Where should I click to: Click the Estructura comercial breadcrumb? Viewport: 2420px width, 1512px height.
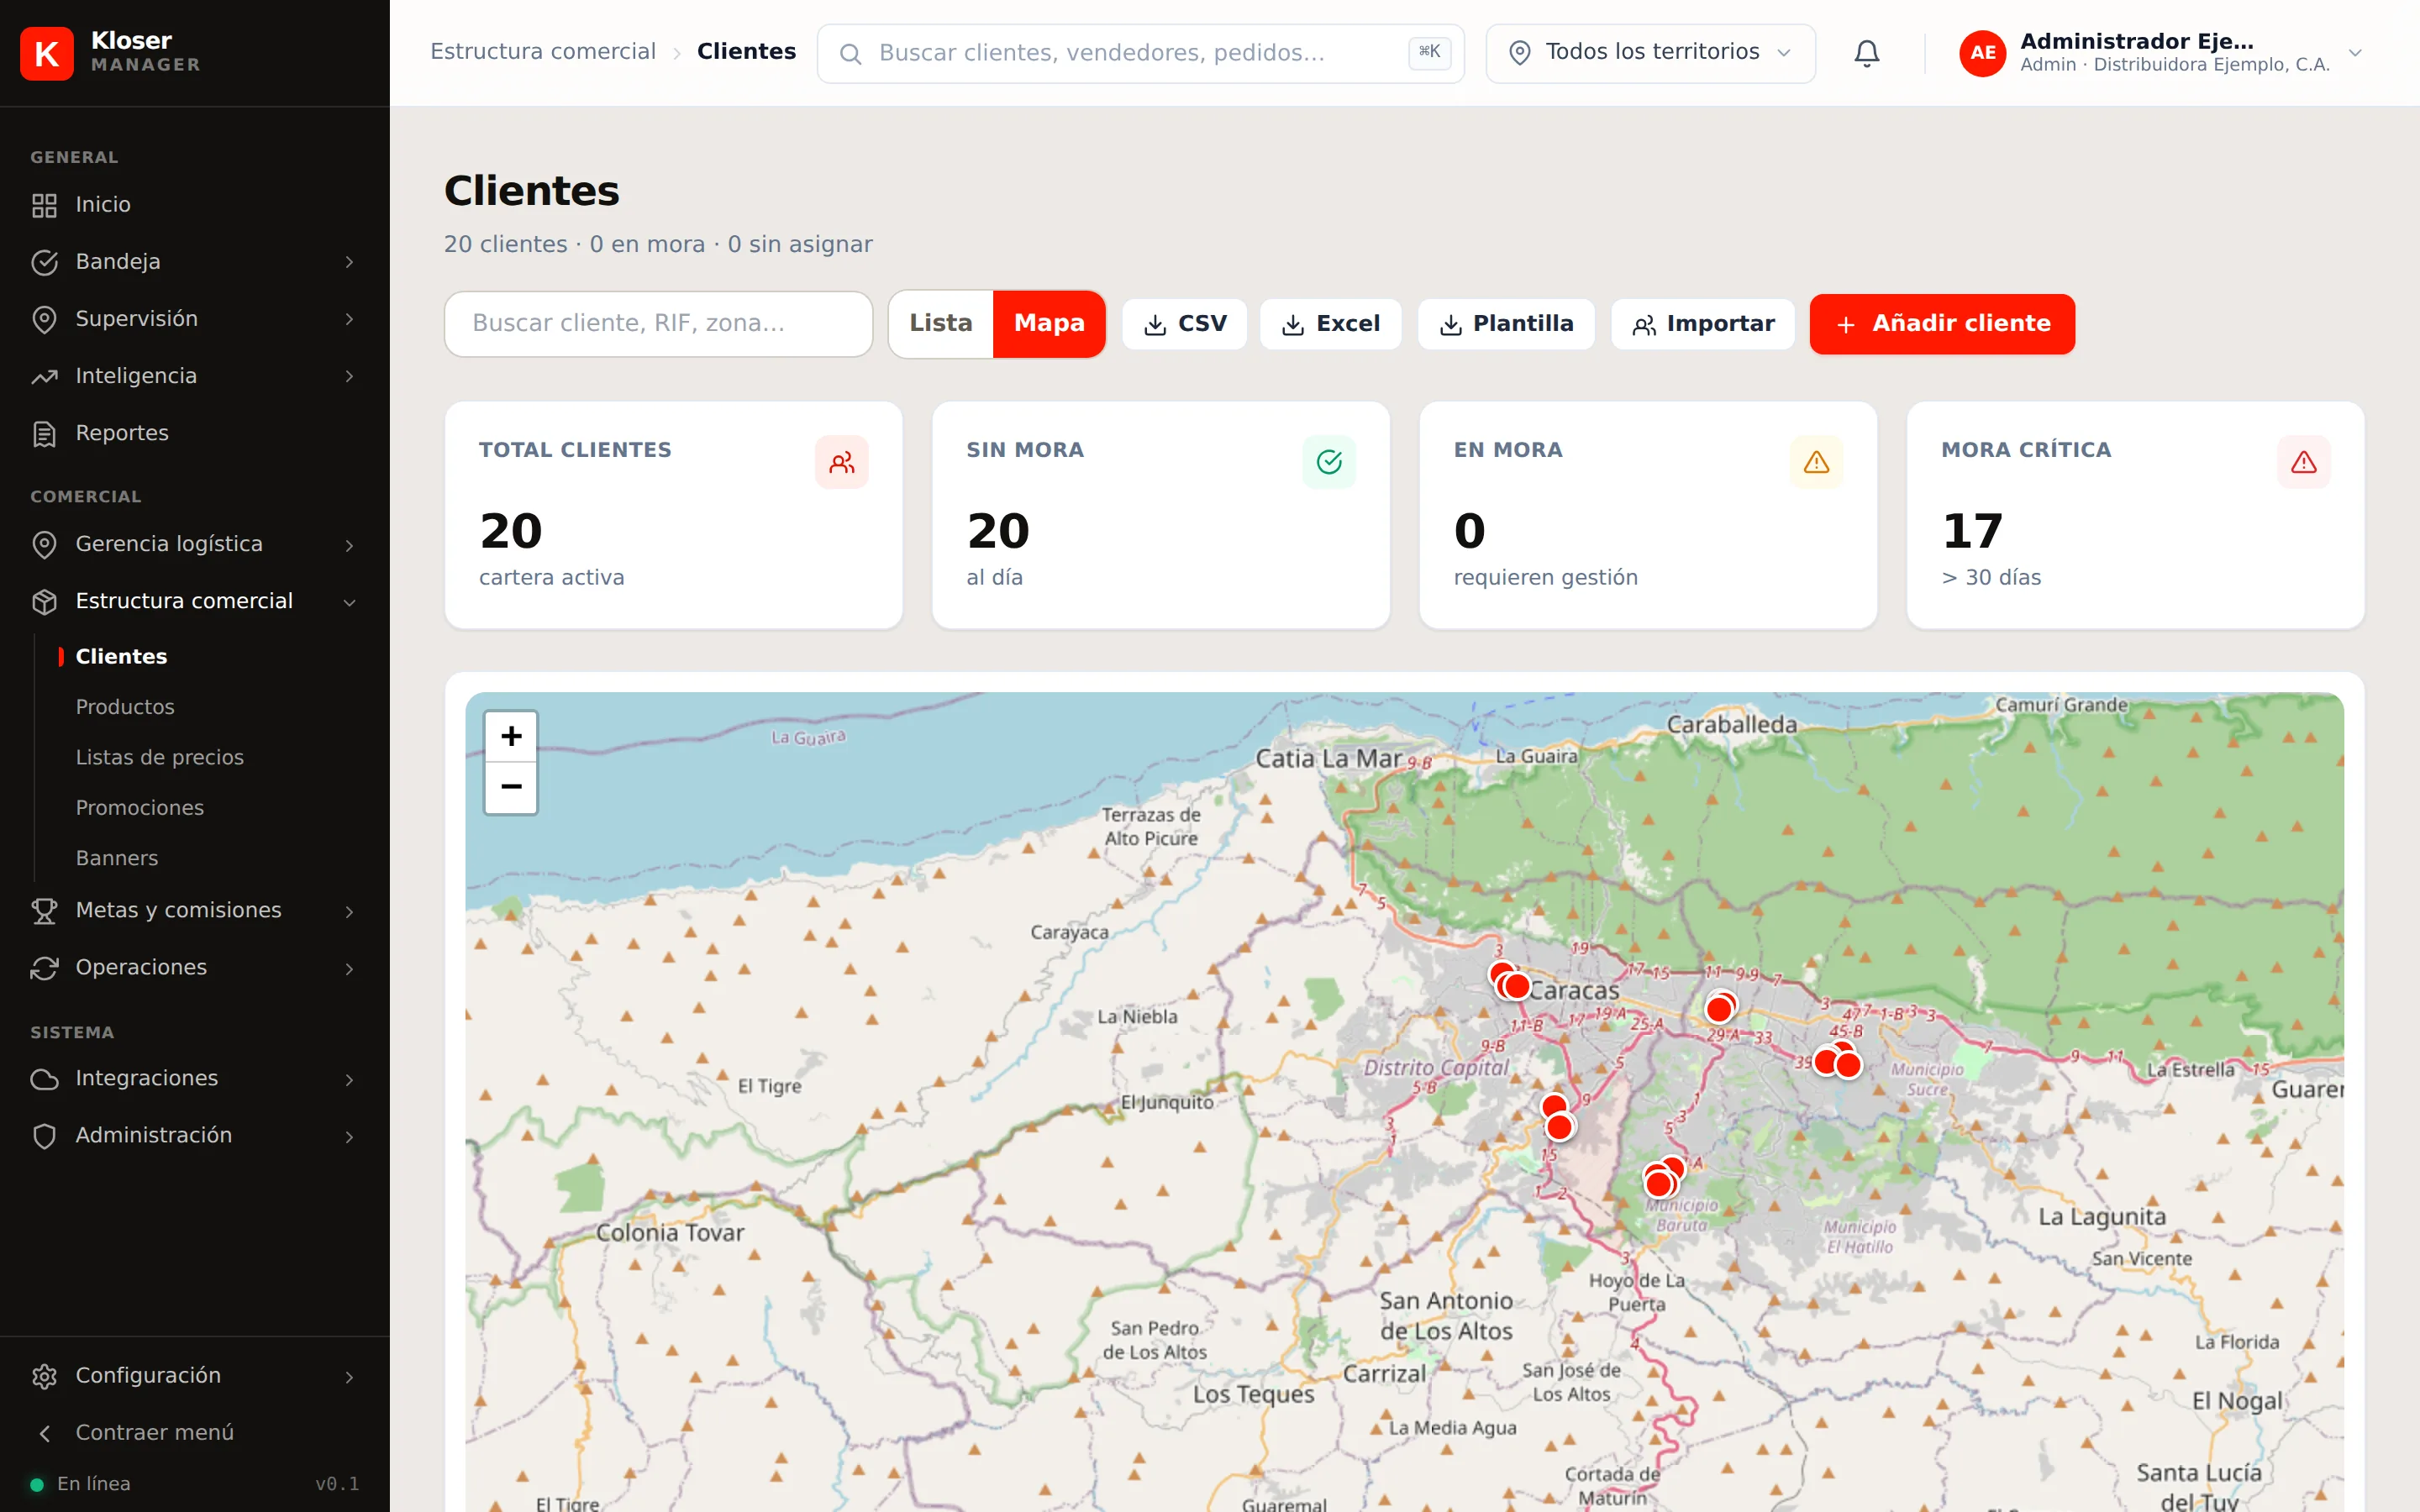pos(543,52)
